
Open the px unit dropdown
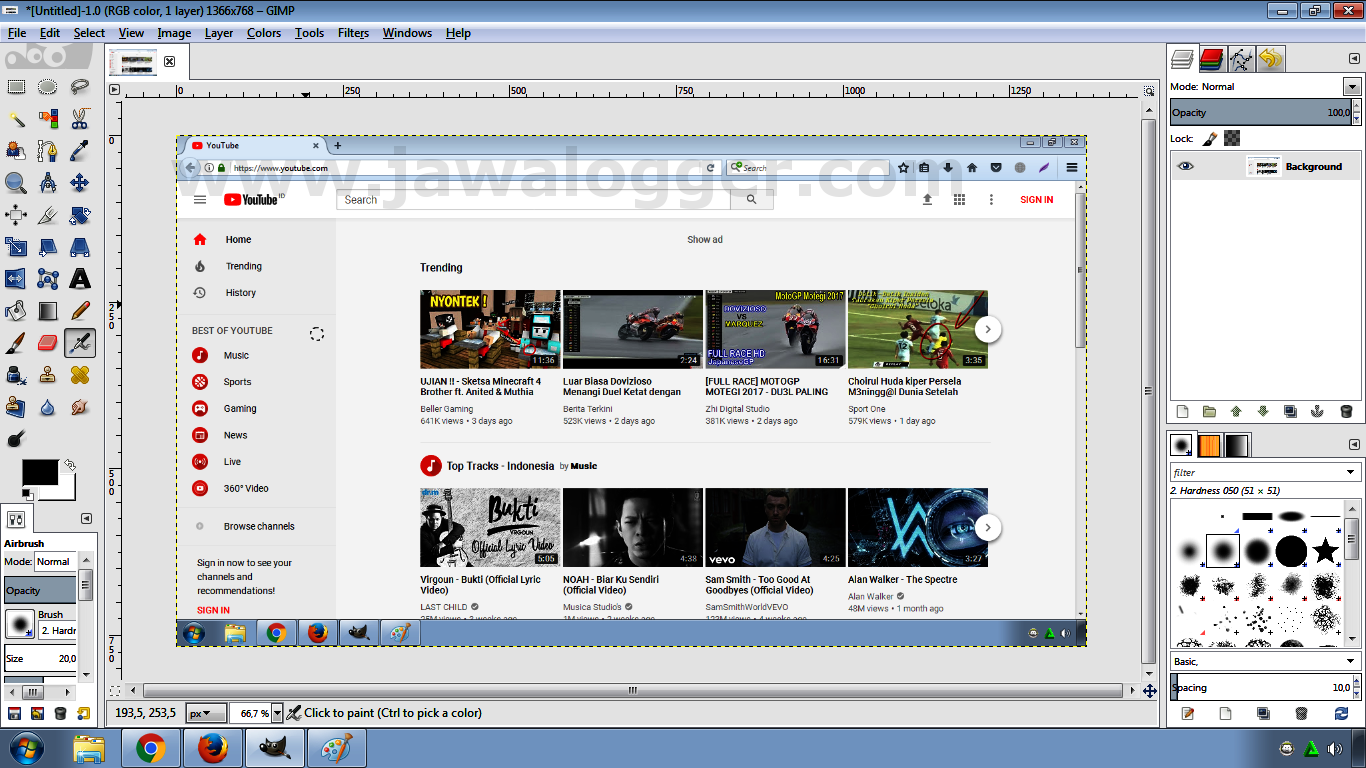tap(206, 713)
